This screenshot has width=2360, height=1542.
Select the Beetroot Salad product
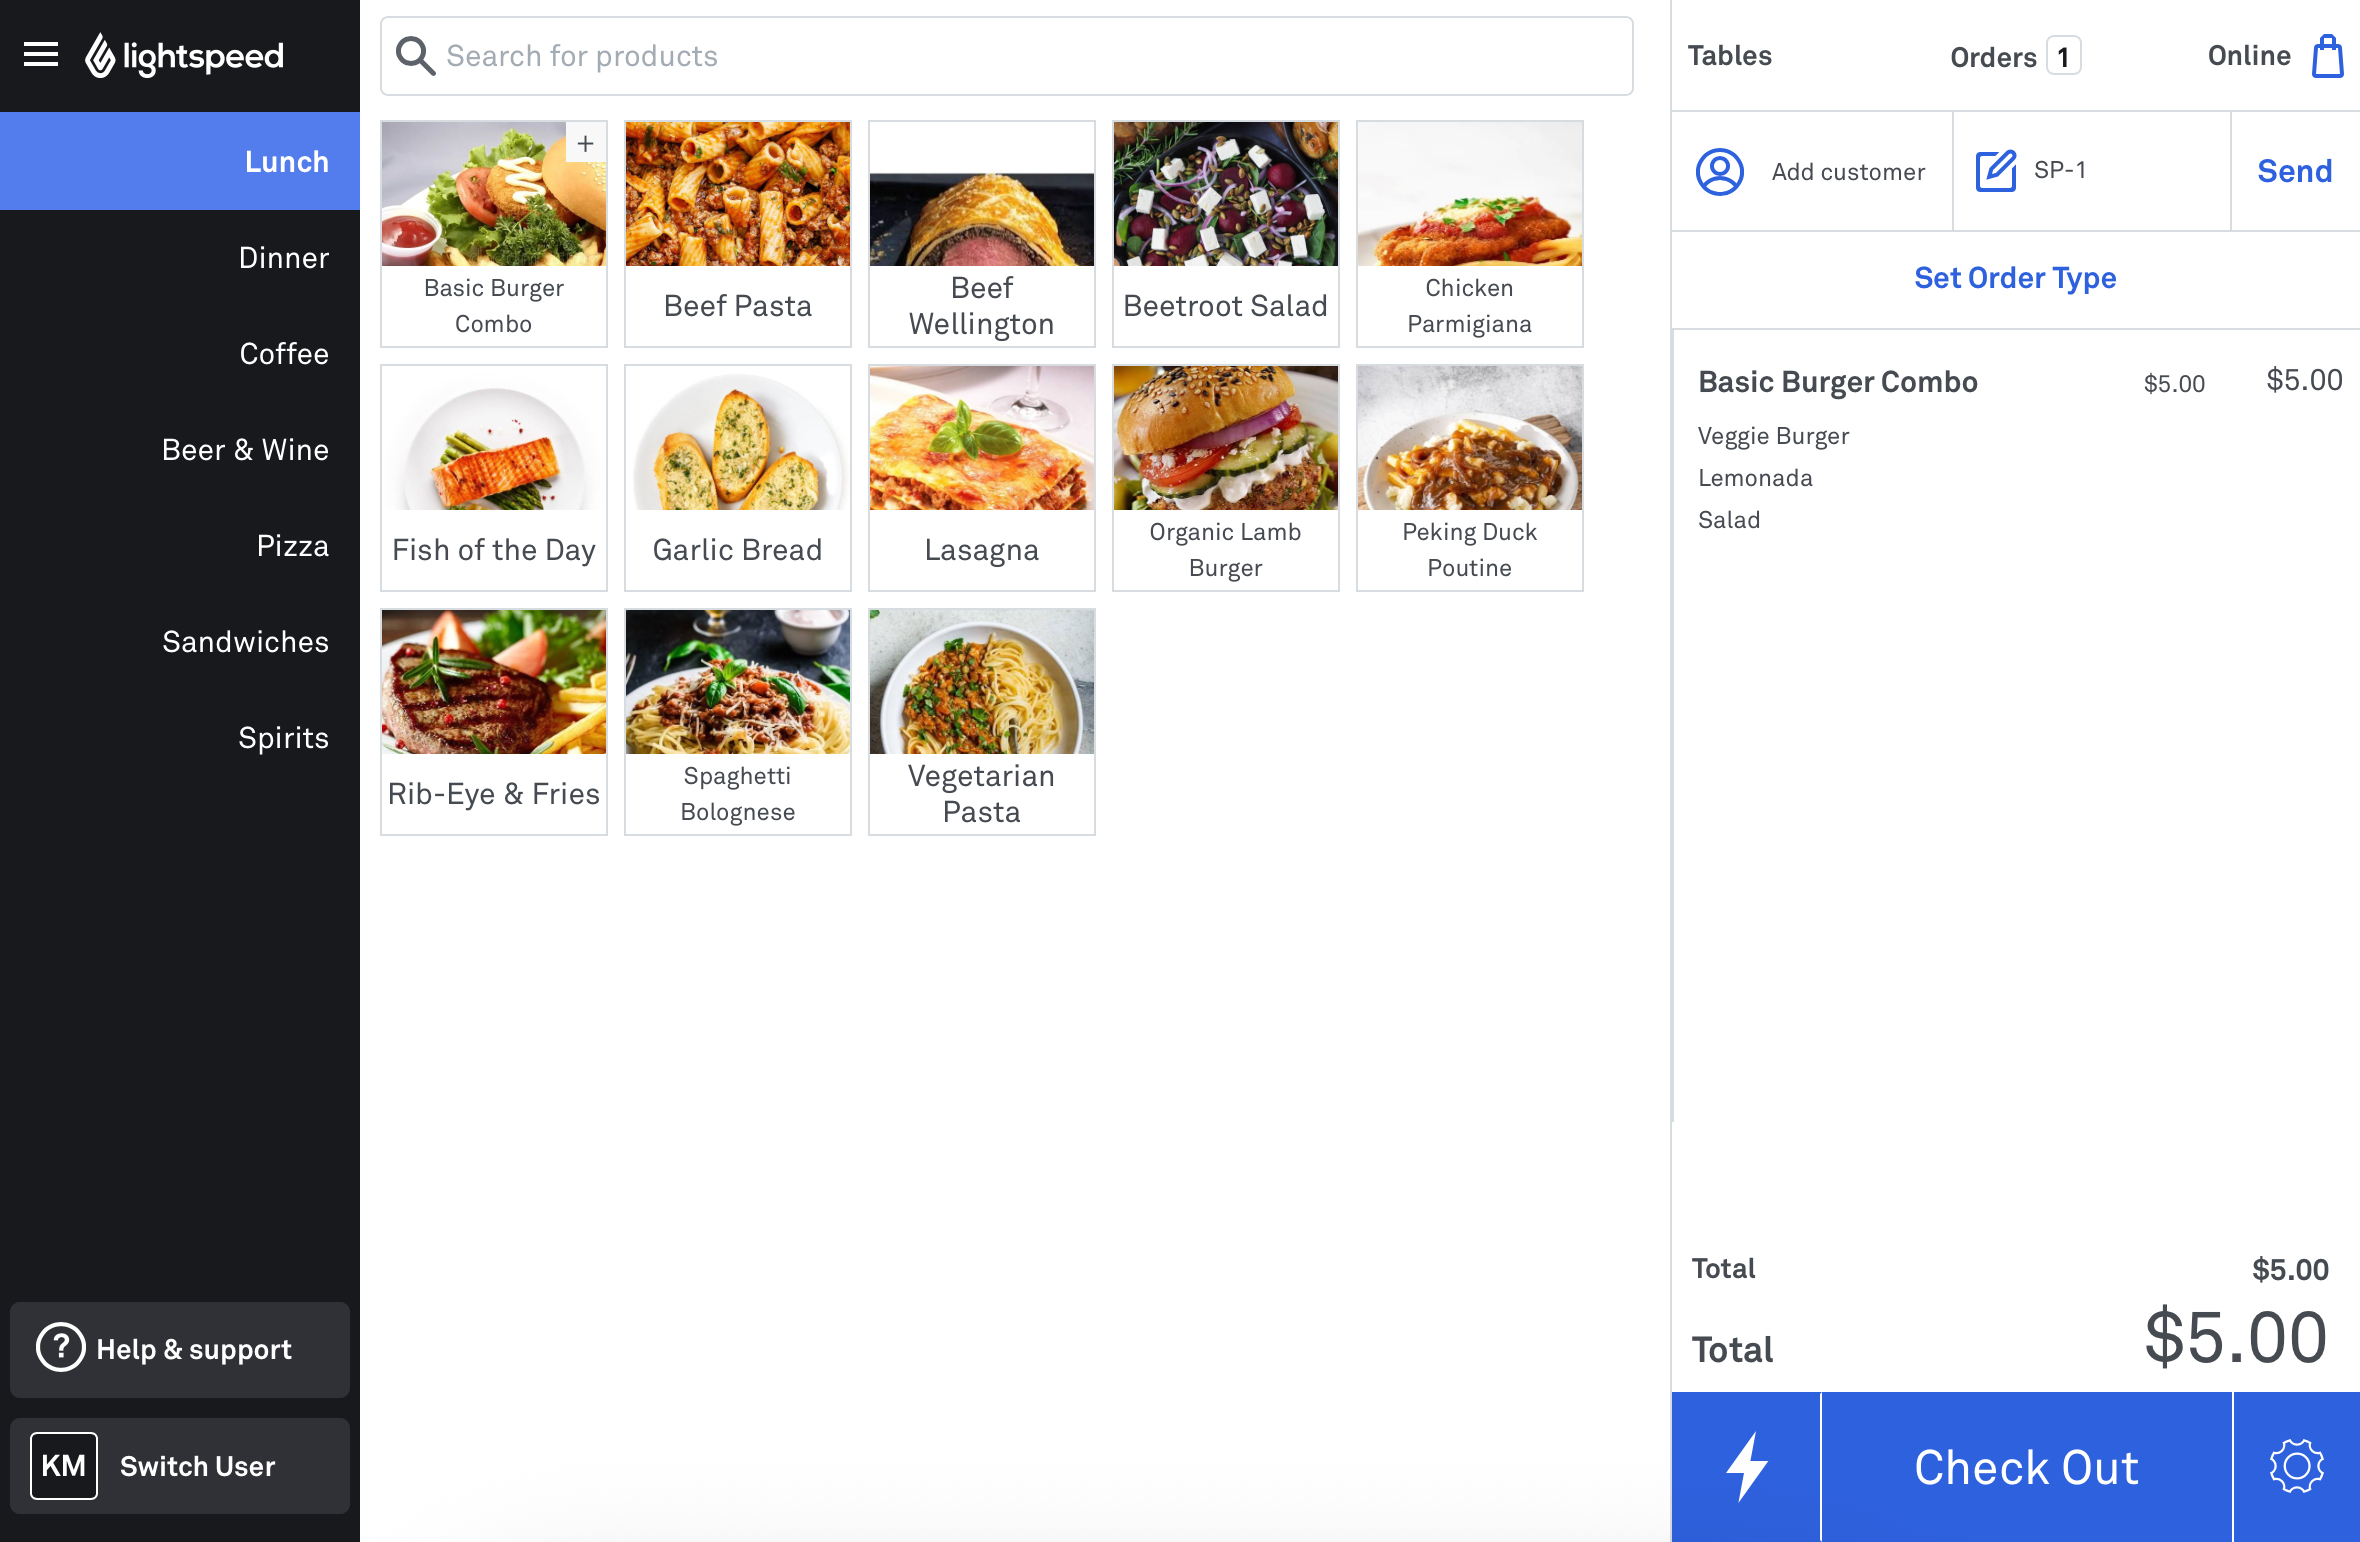point(1226,234)
